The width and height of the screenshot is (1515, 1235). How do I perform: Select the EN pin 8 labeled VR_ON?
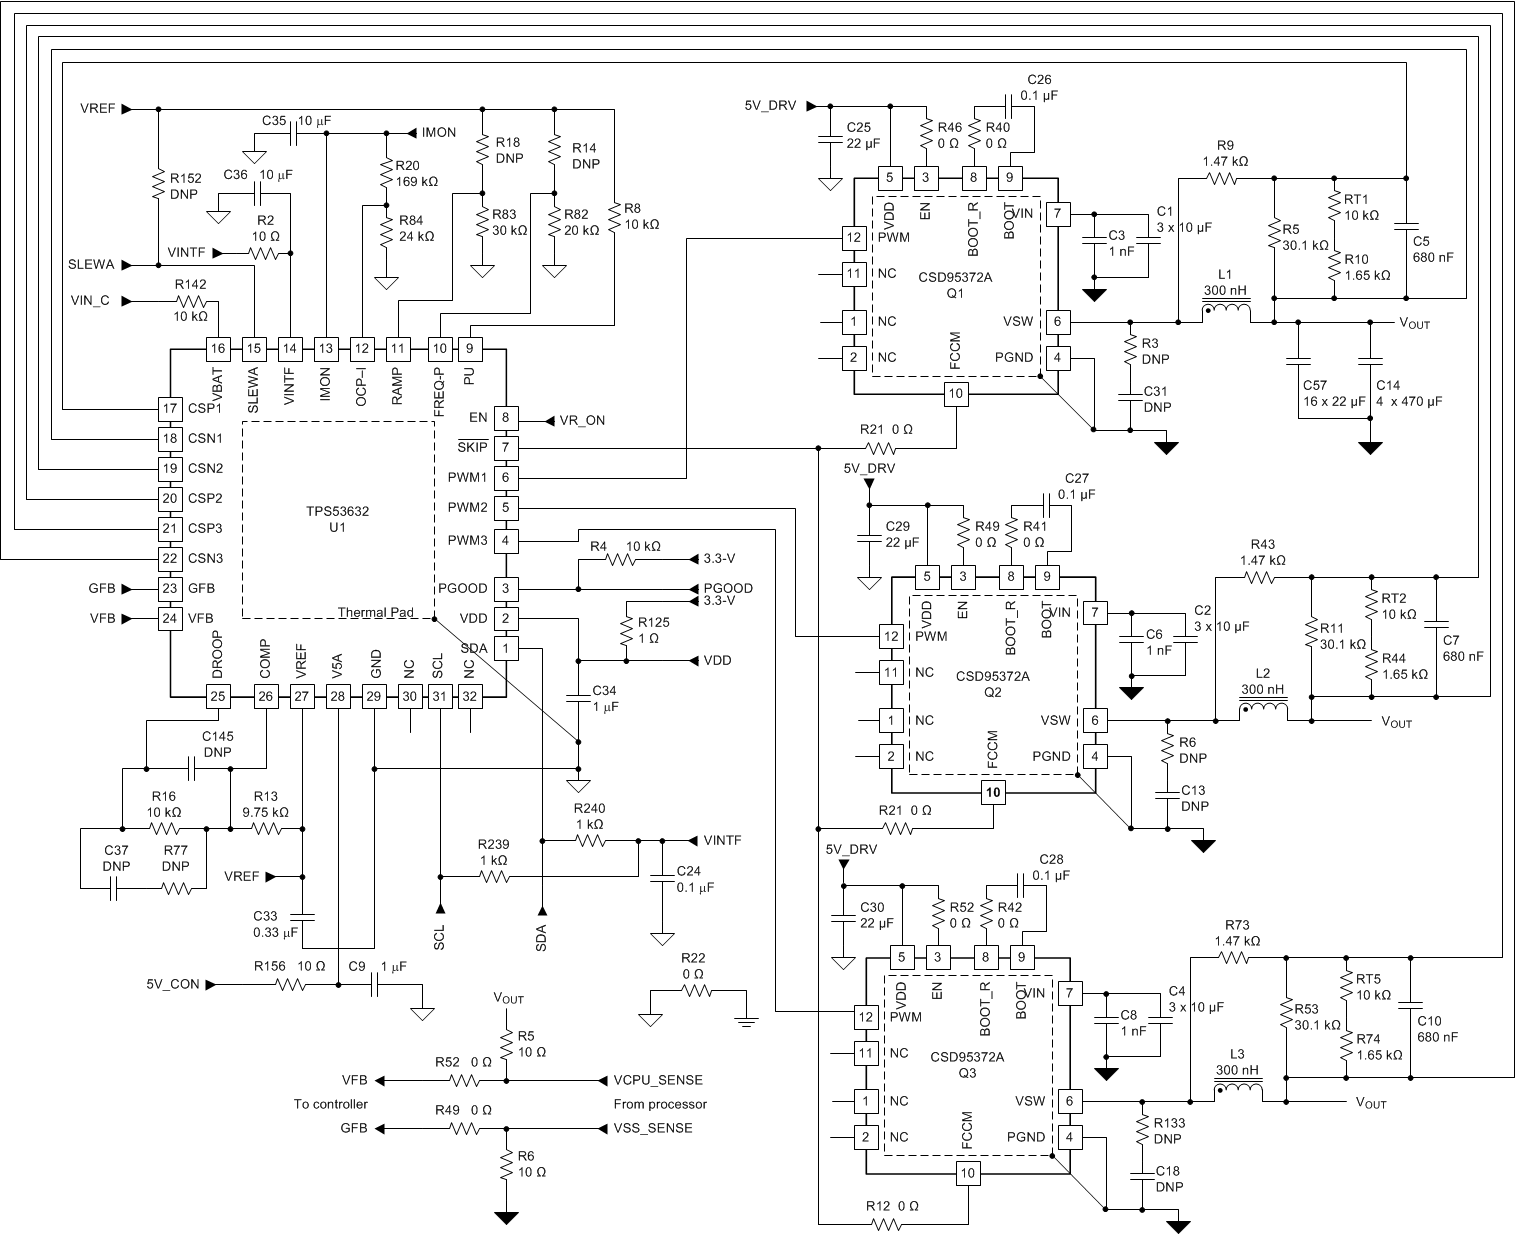click(508, 420)
